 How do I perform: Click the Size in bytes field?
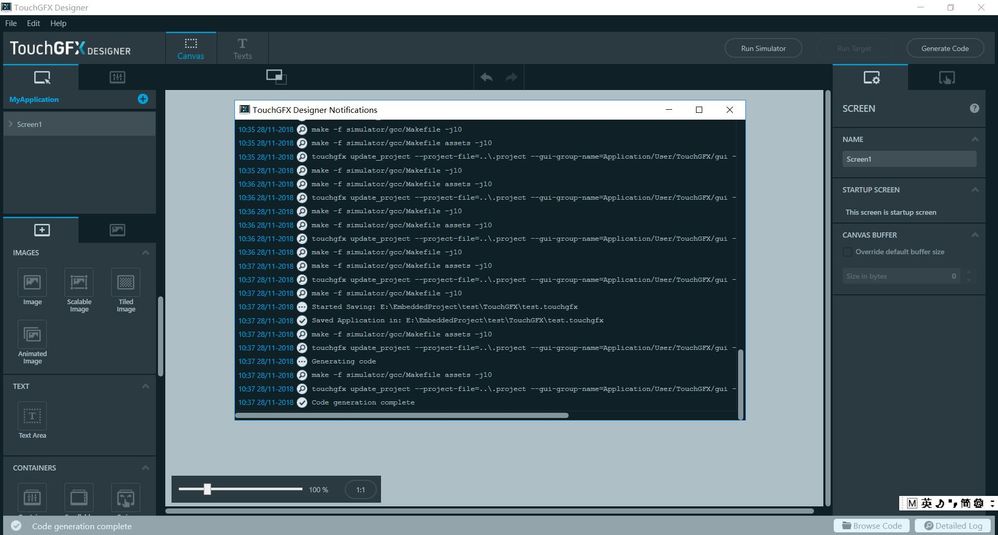coord(901,276)
